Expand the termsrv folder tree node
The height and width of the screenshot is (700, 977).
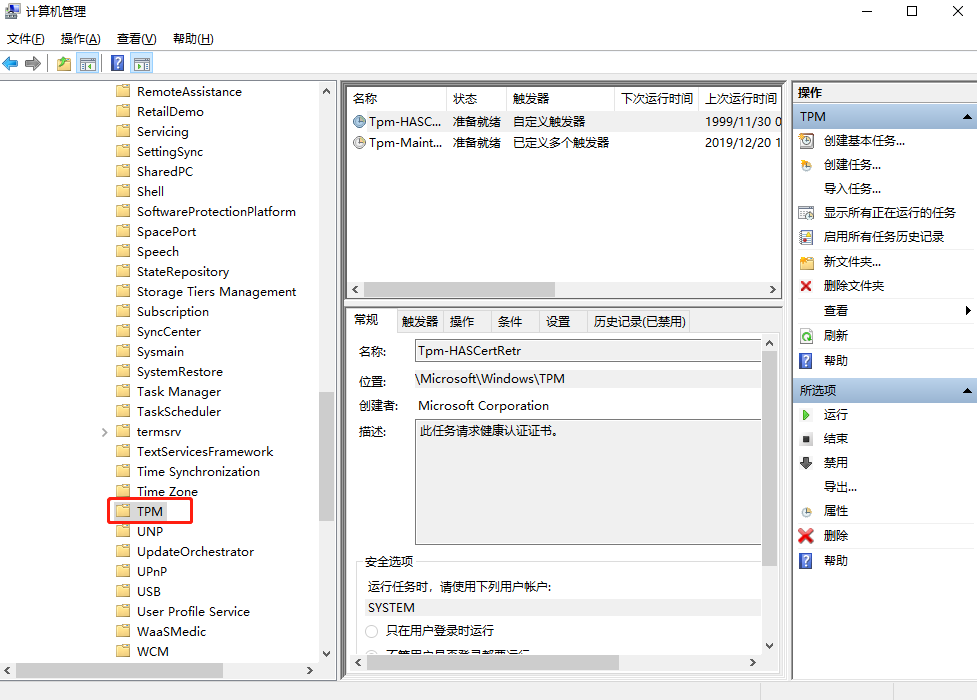tap(105, 432)
